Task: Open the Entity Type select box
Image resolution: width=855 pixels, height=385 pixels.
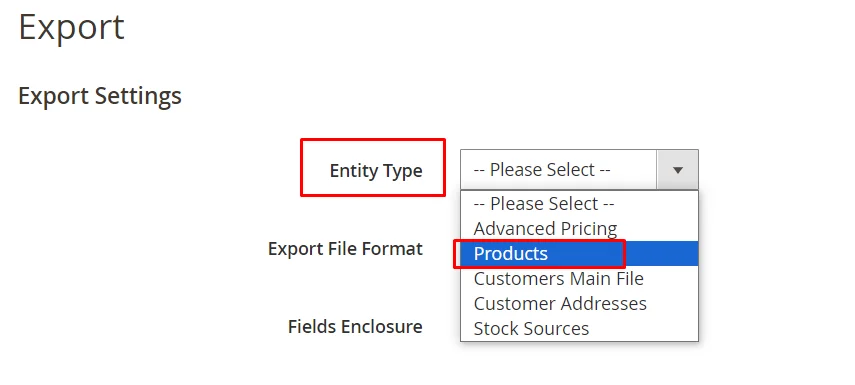Action: [x=579, y=170]
